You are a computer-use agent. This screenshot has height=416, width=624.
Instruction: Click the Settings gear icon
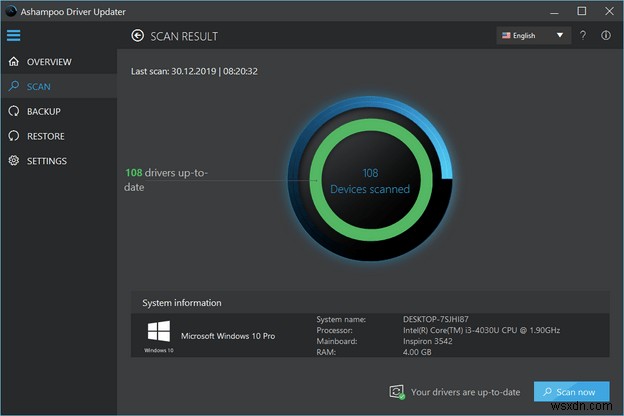[14, 160]
